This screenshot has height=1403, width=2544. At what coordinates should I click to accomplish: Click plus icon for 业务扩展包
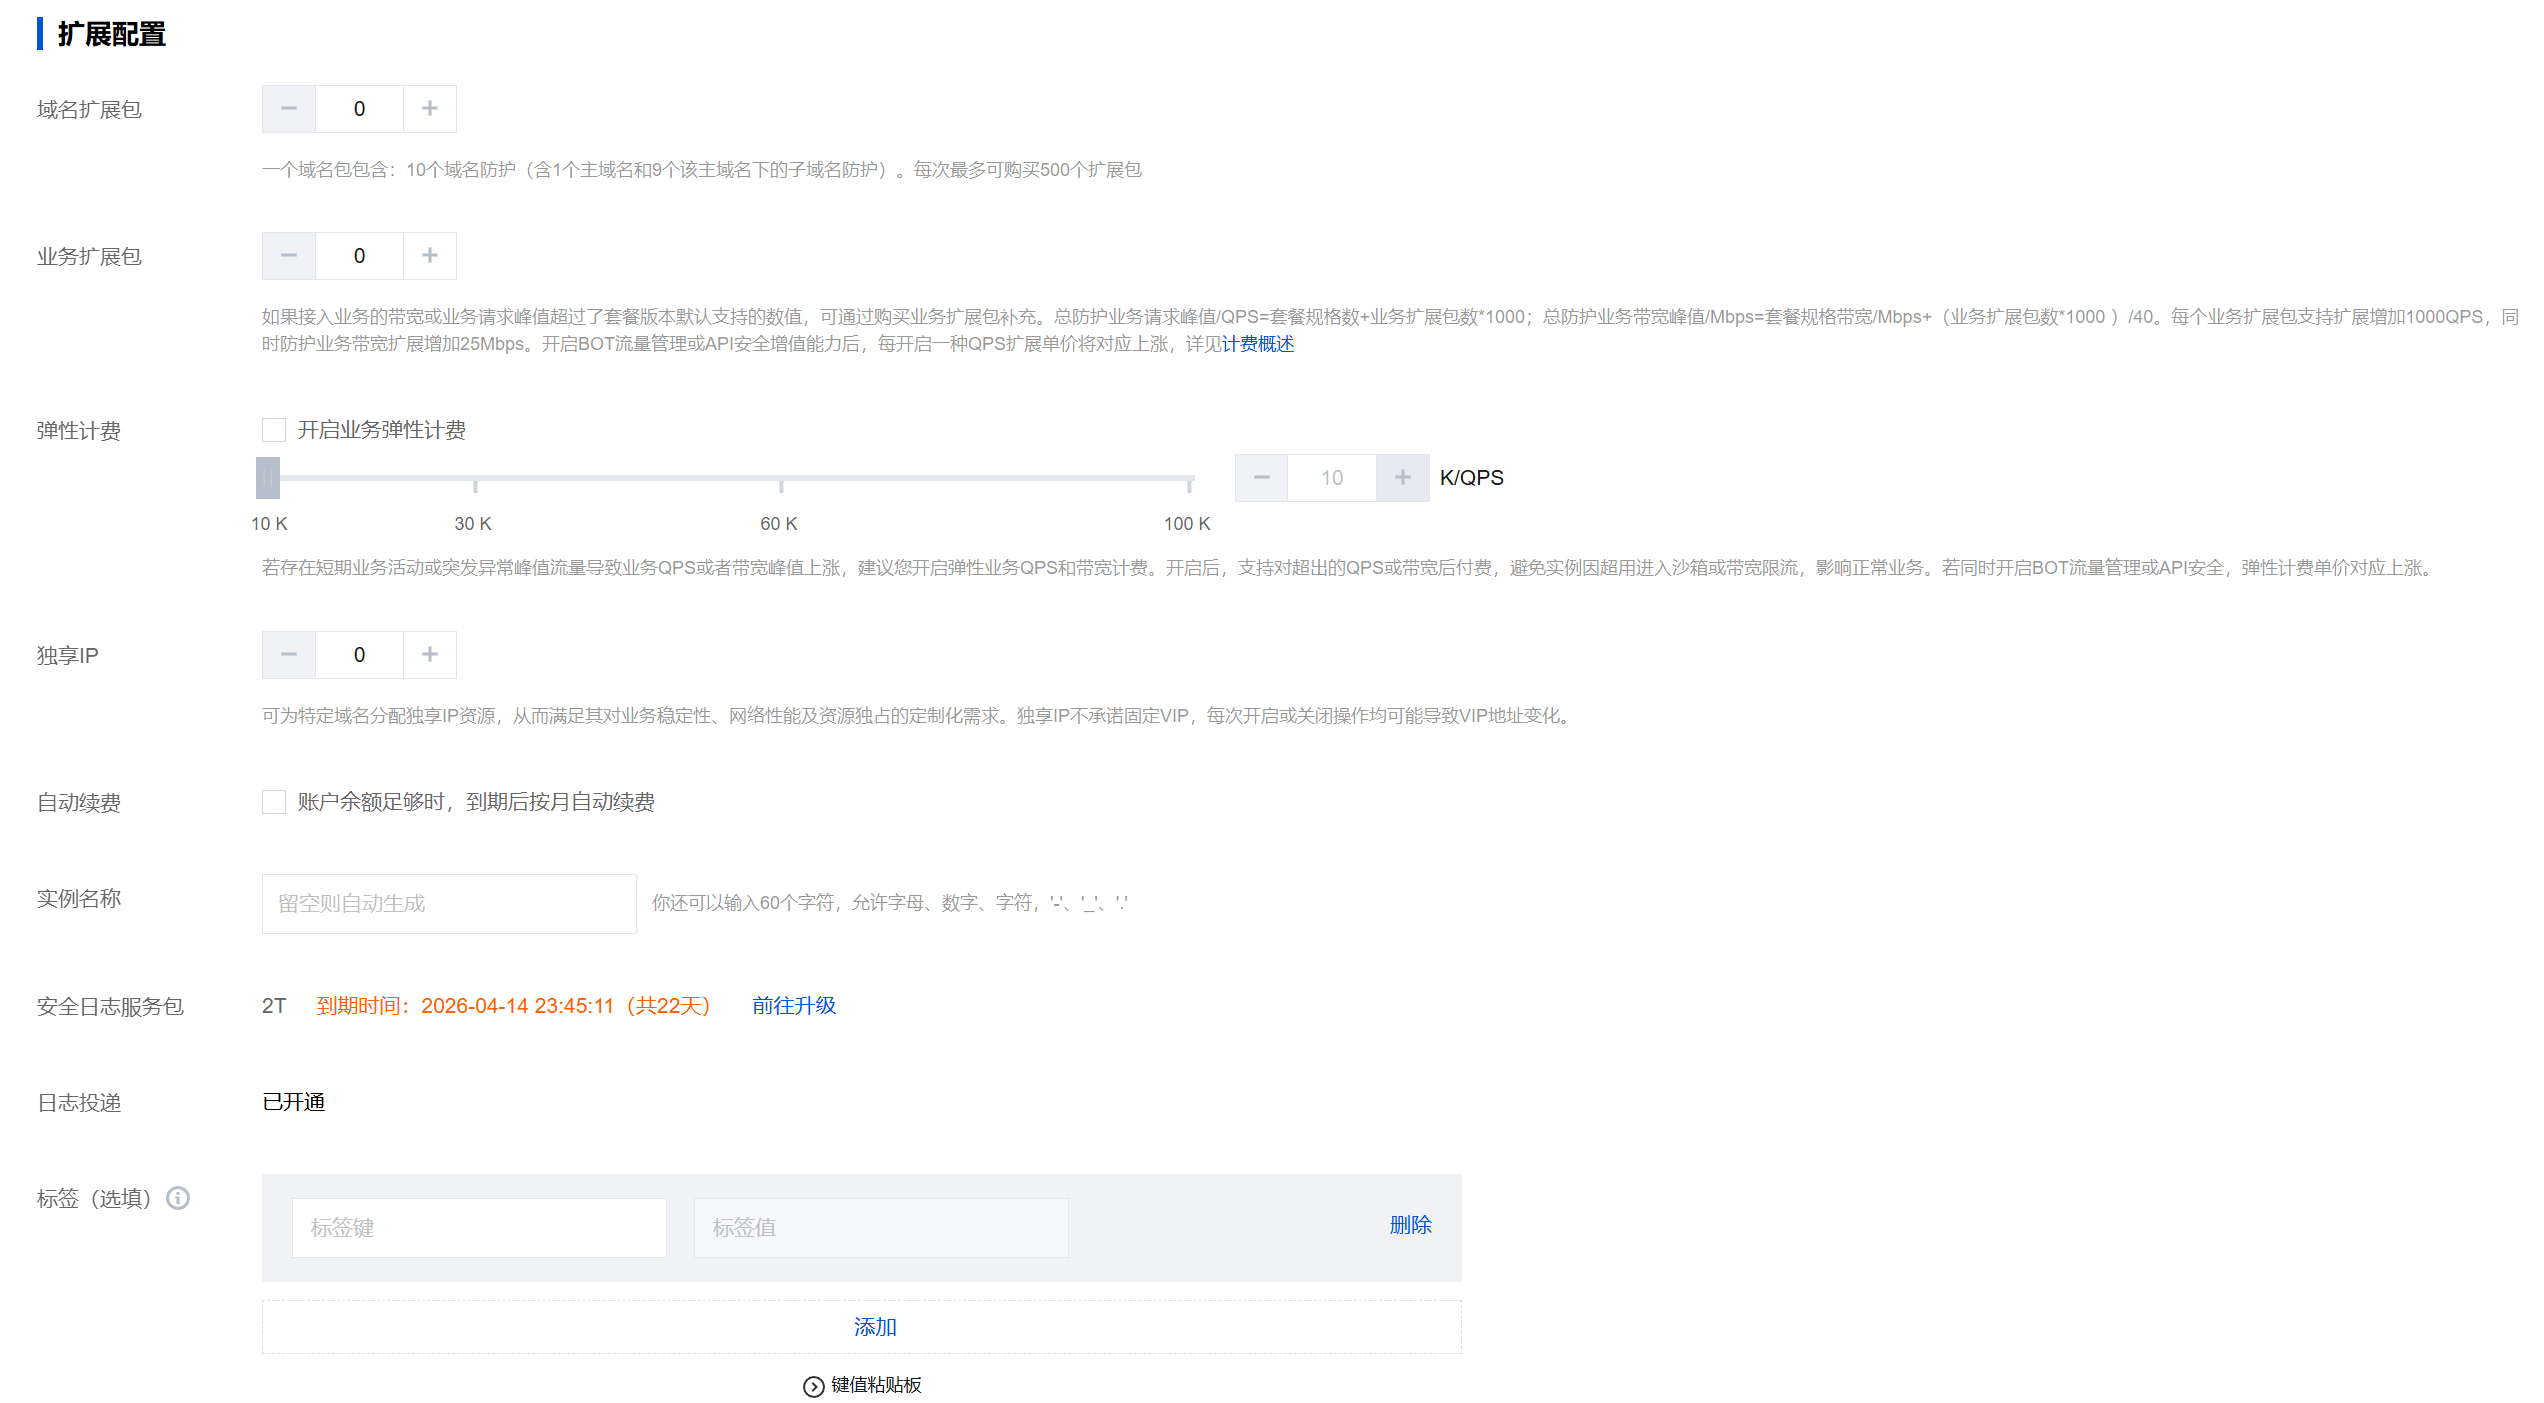(x=430, y=256)
